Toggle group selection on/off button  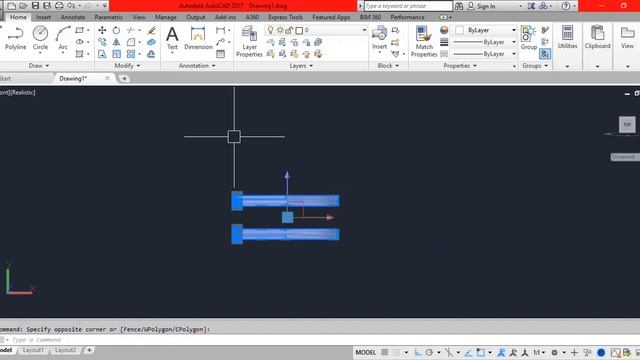[x=545, y=54]
